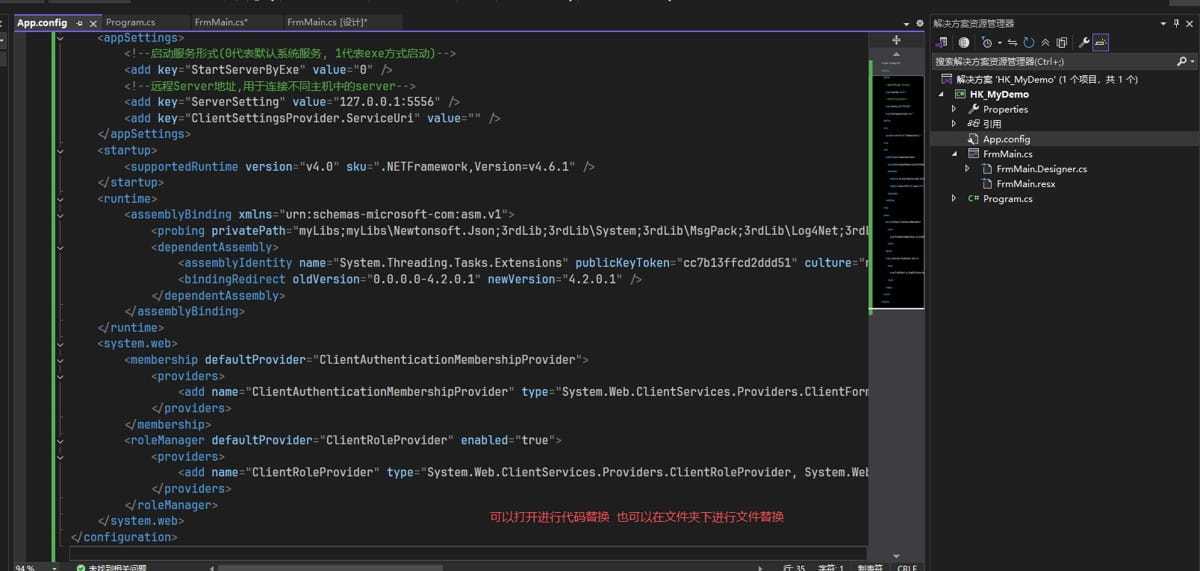Collapse the HK_MyDemo project node
The height and width of the screenshot is (571, 1200).
940,94
